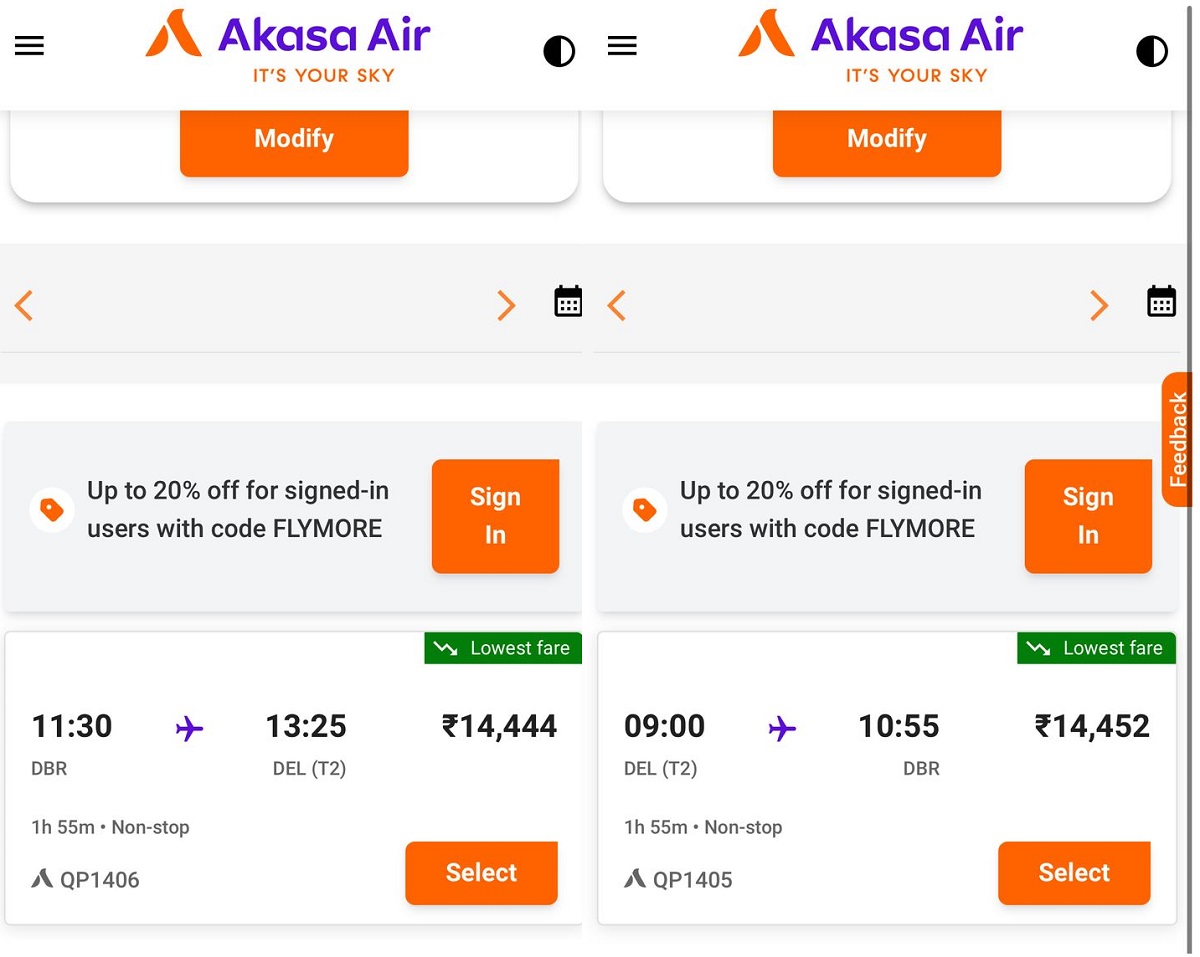Toggle the contrast mode icon in the right header

pos(1152,51)
